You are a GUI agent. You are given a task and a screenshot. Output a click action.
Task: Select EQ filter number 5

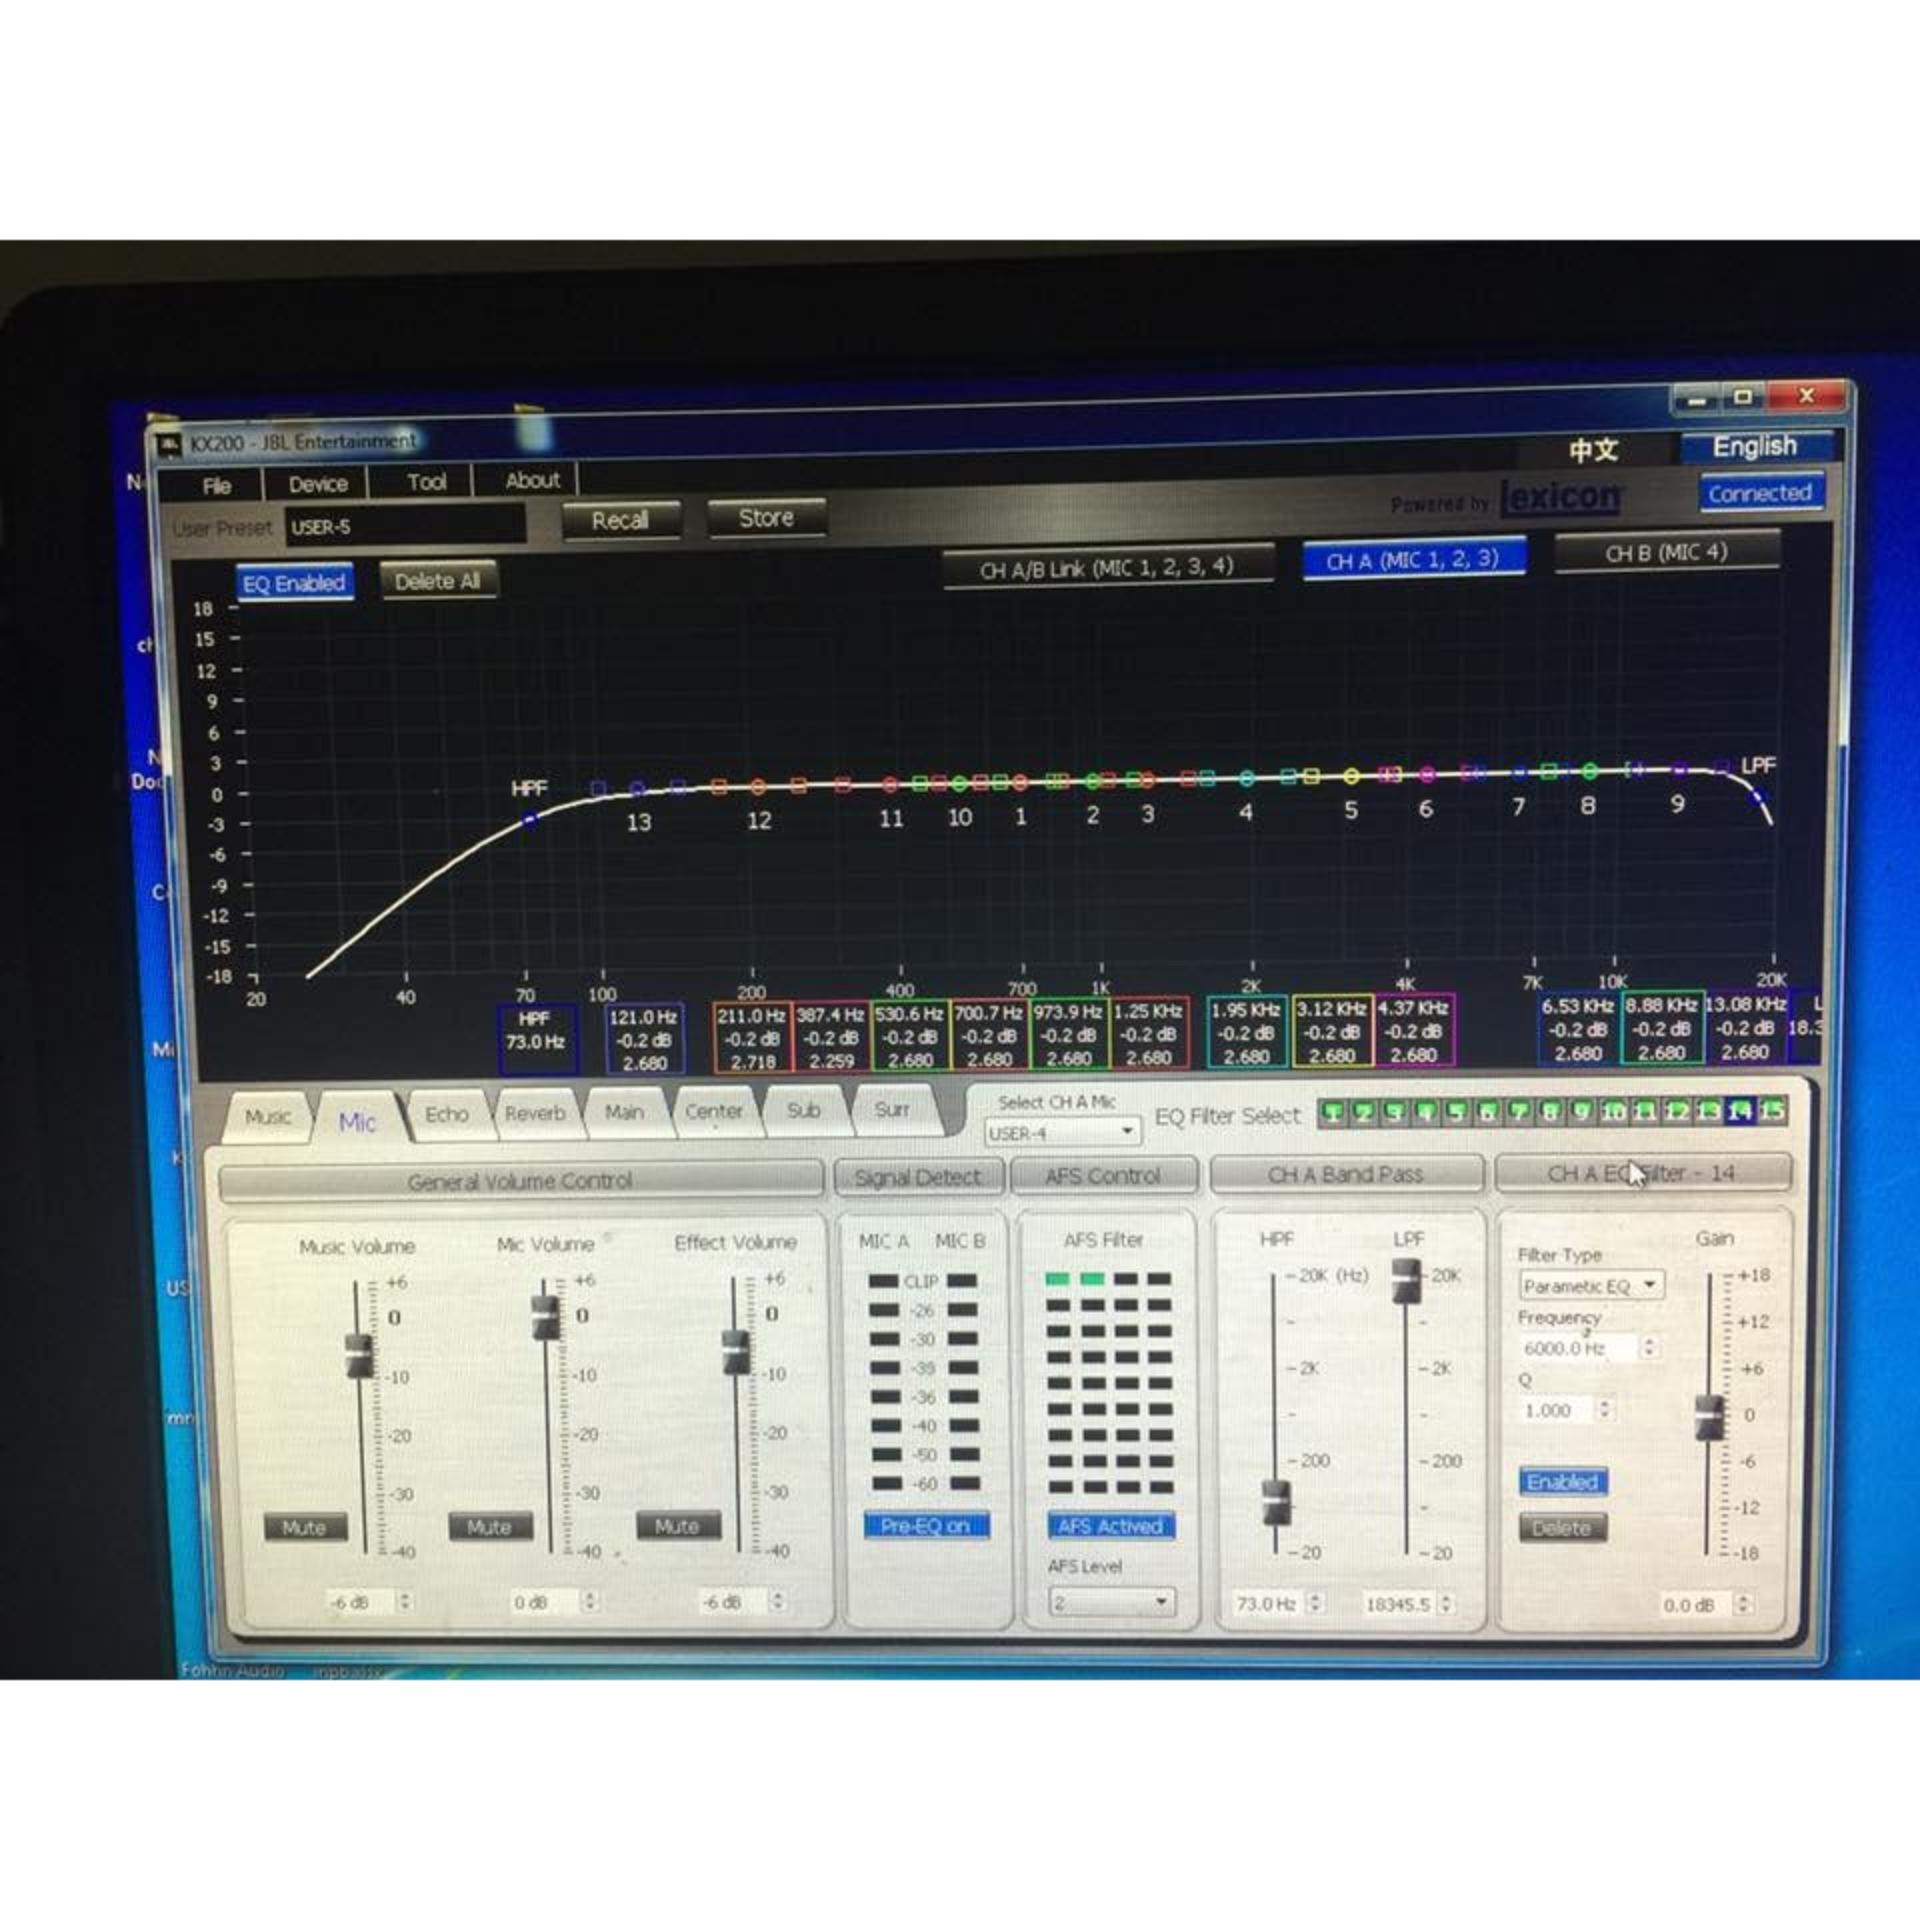pos(1456,1112)
